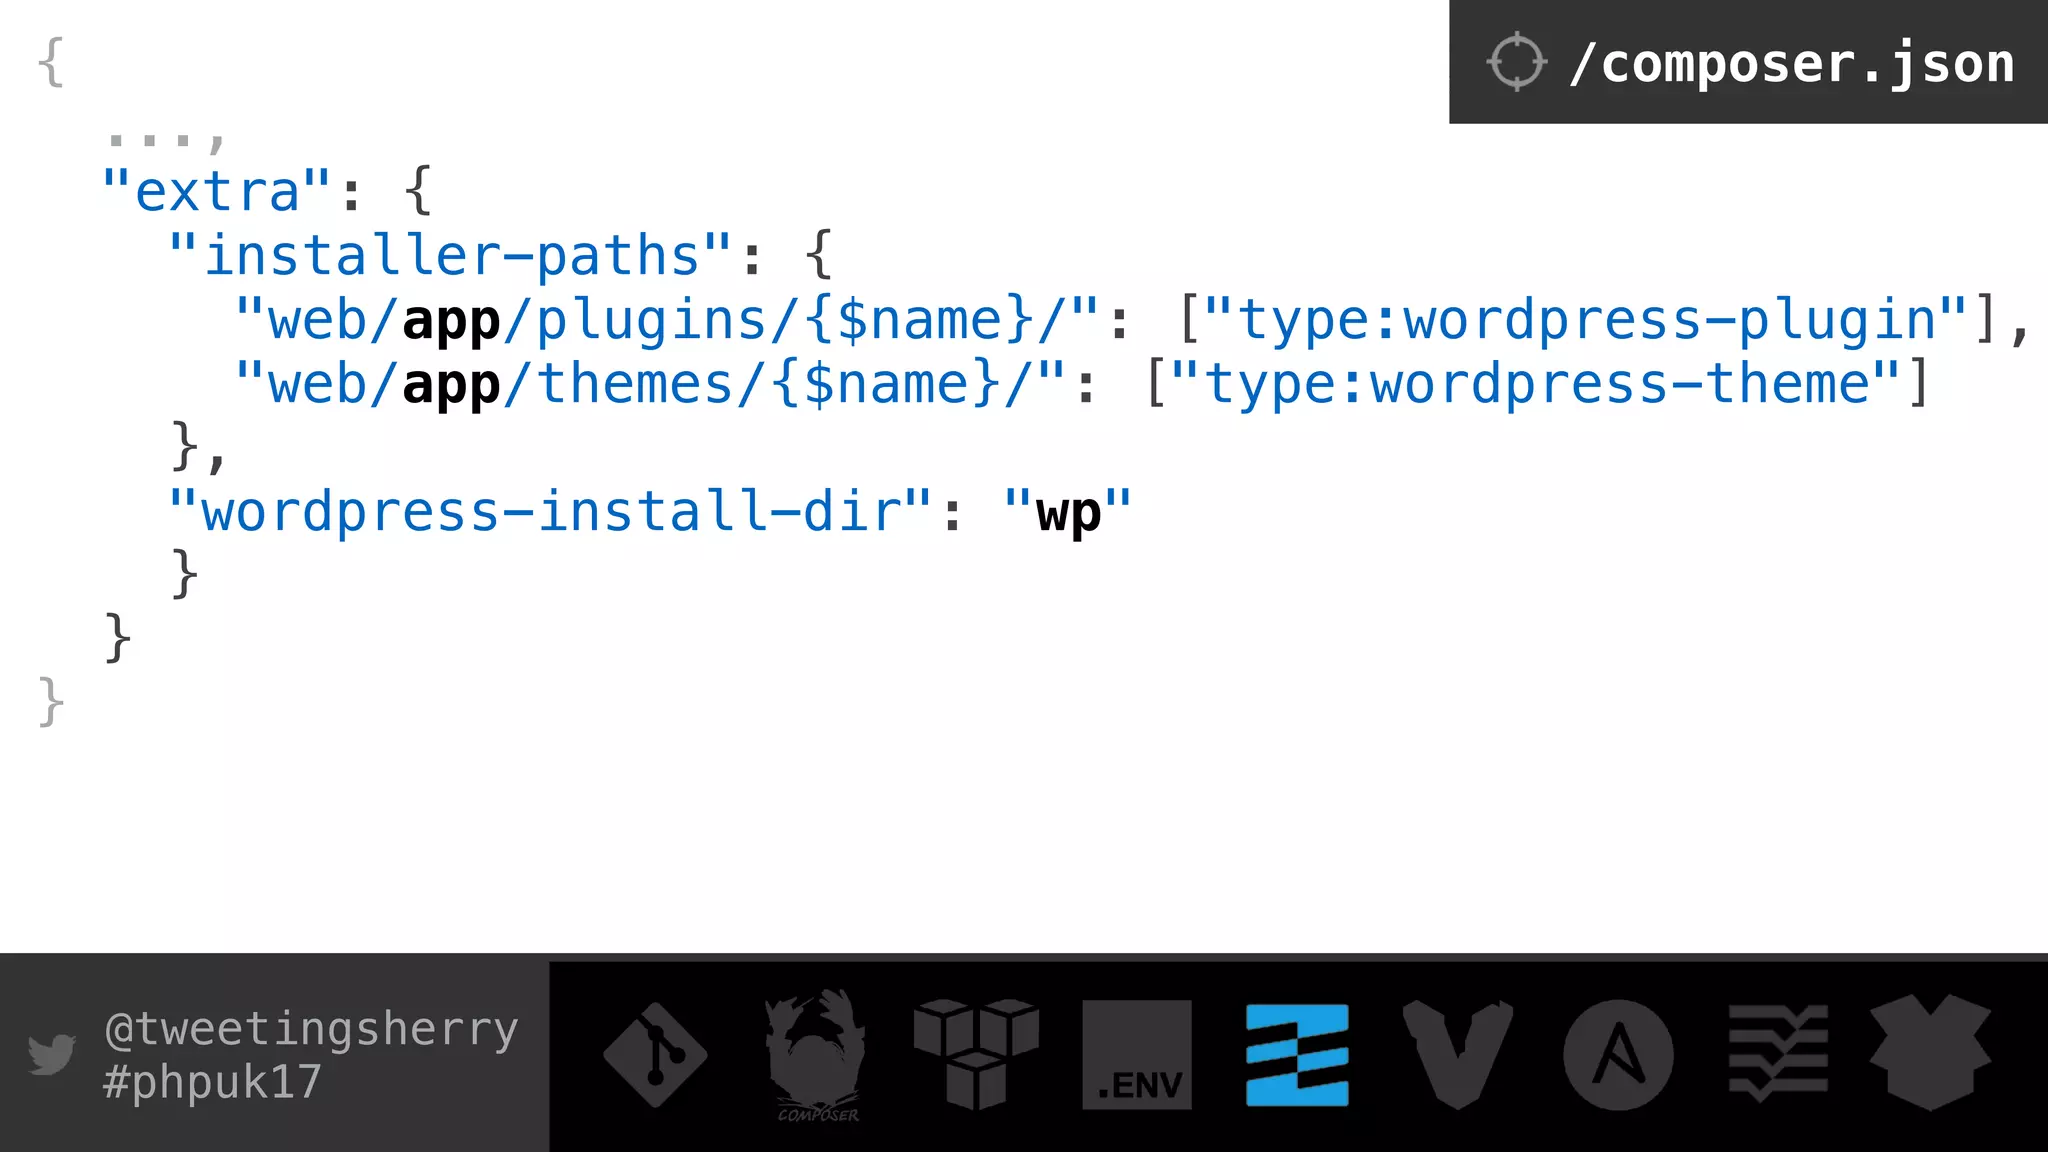Click the /composer.json file label

coord(1791,64)
